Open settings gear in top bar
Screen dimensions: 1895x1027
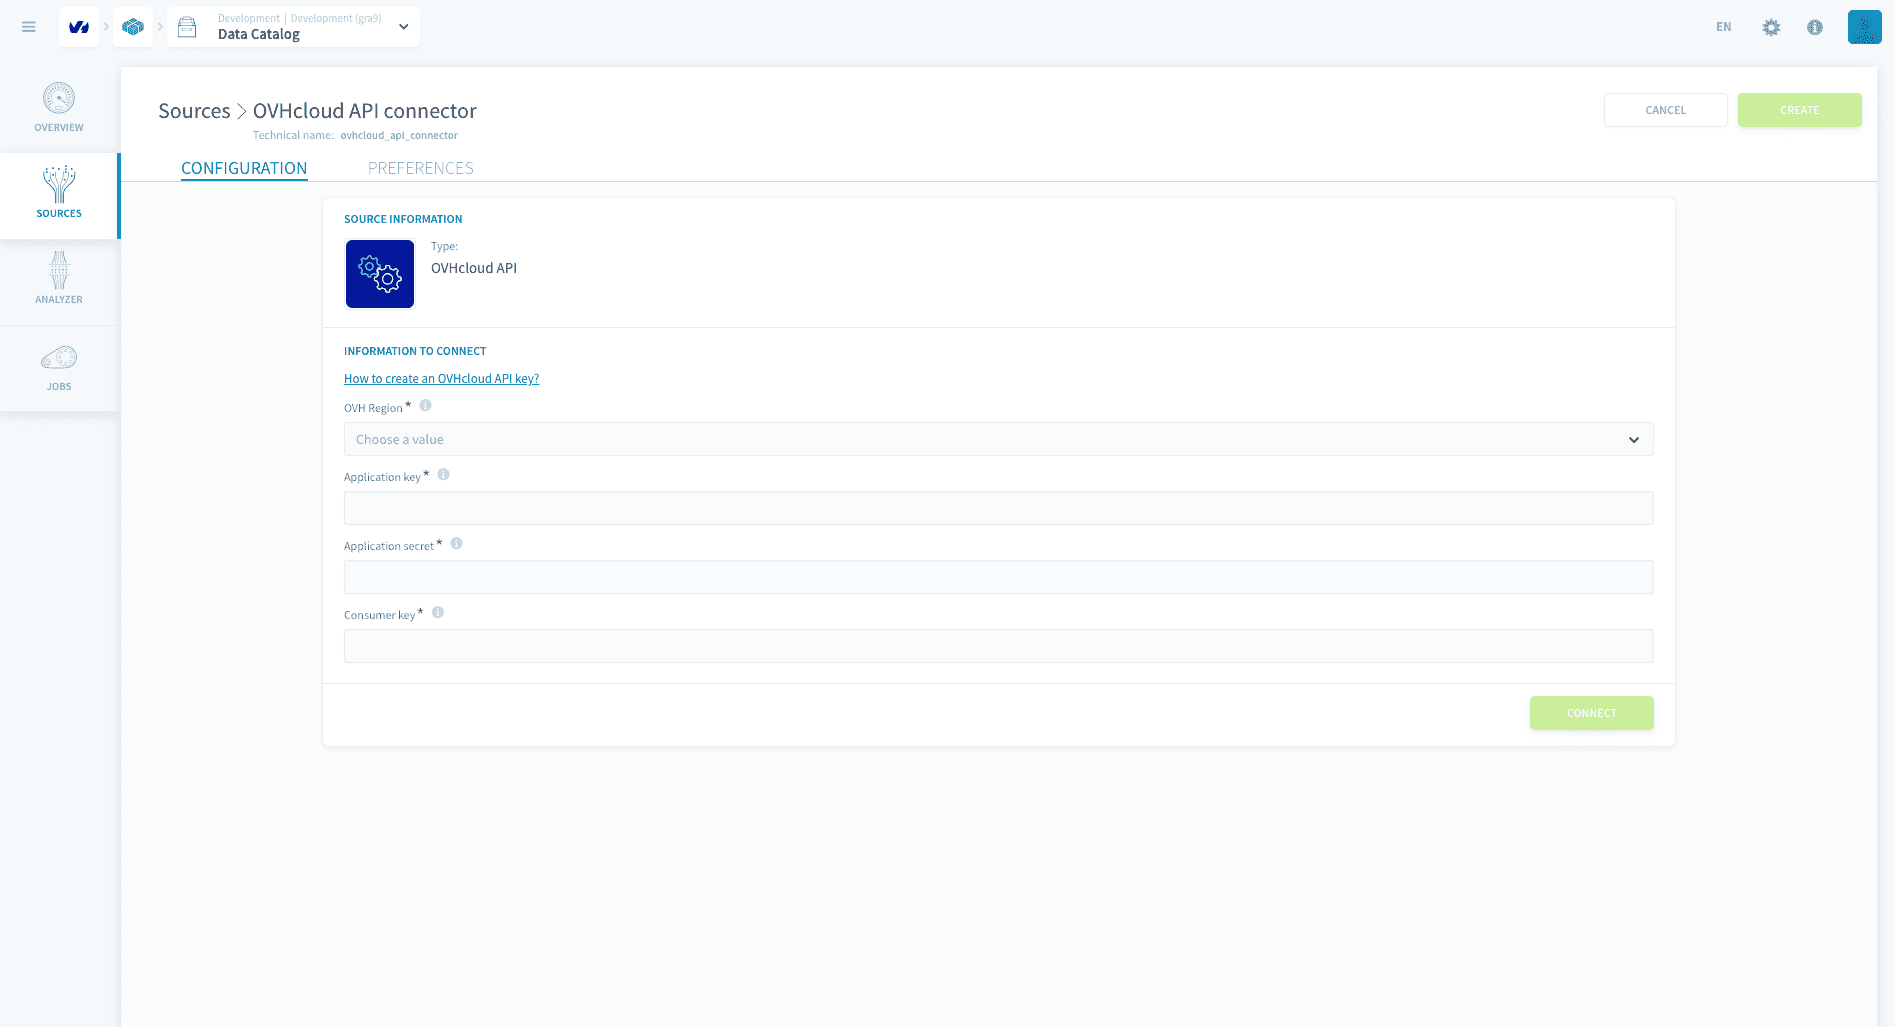1771,27
